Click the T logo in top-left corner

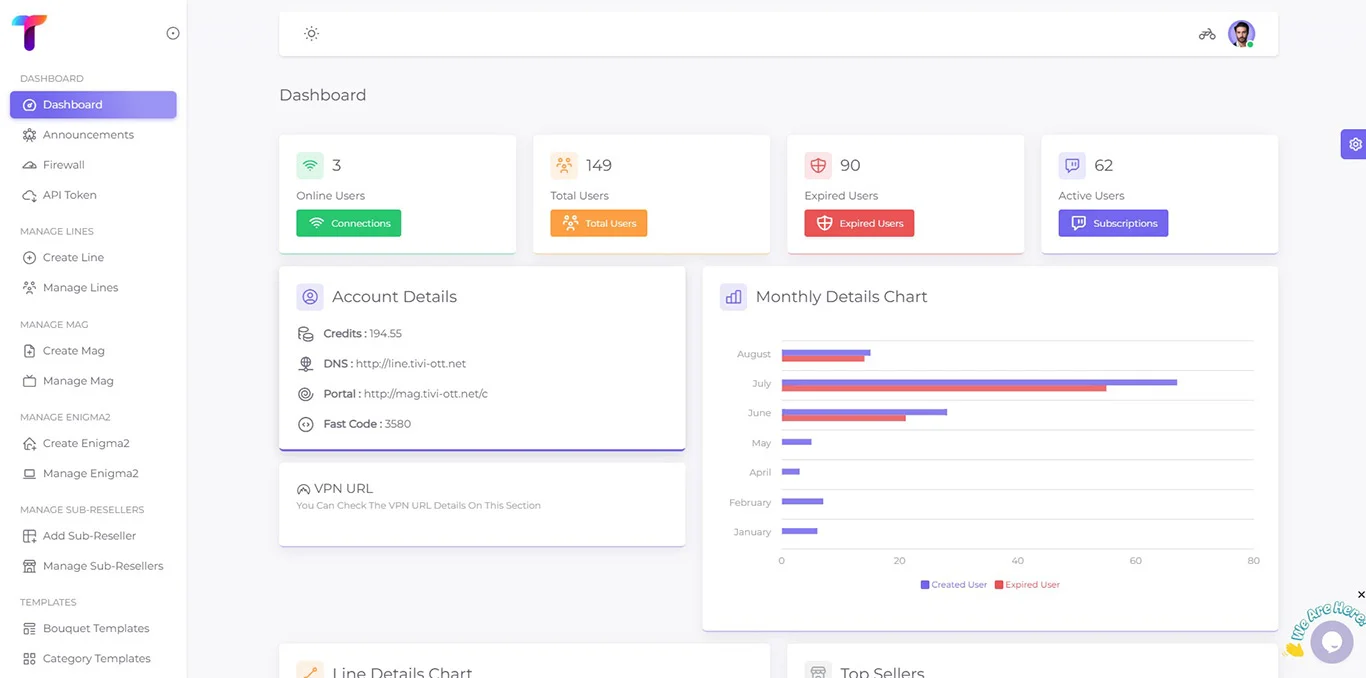point(29,33)
